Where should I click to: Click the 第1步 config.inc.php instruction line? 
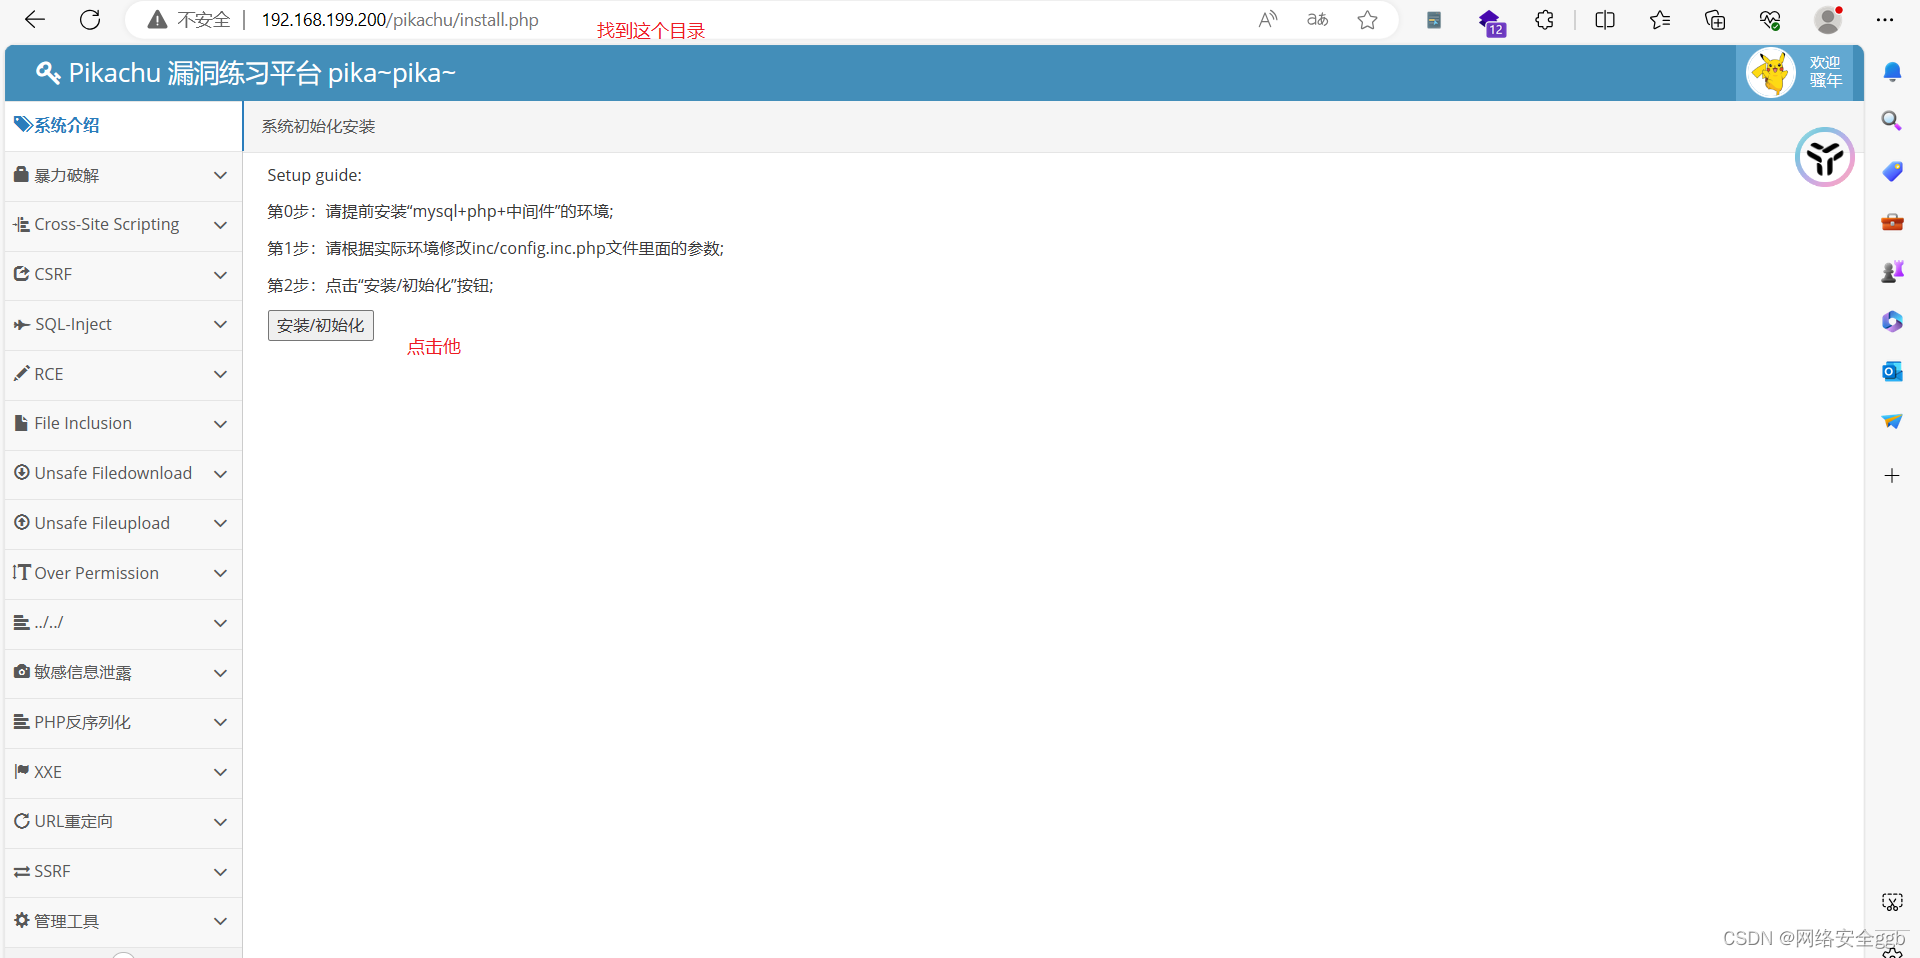[495, 248]
